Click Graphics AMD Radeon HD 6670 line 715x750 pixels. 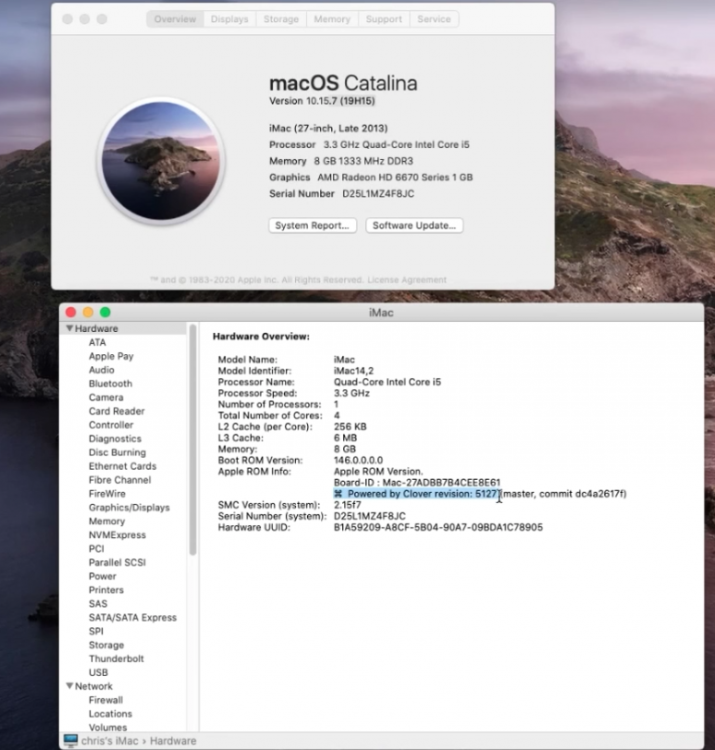(371, 177)
